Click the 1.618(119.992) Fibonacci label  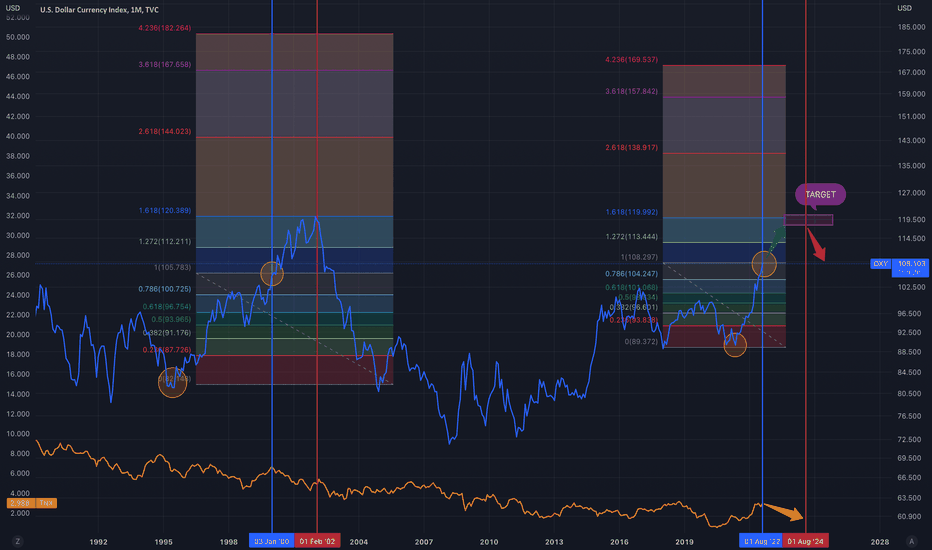[631, 212]
